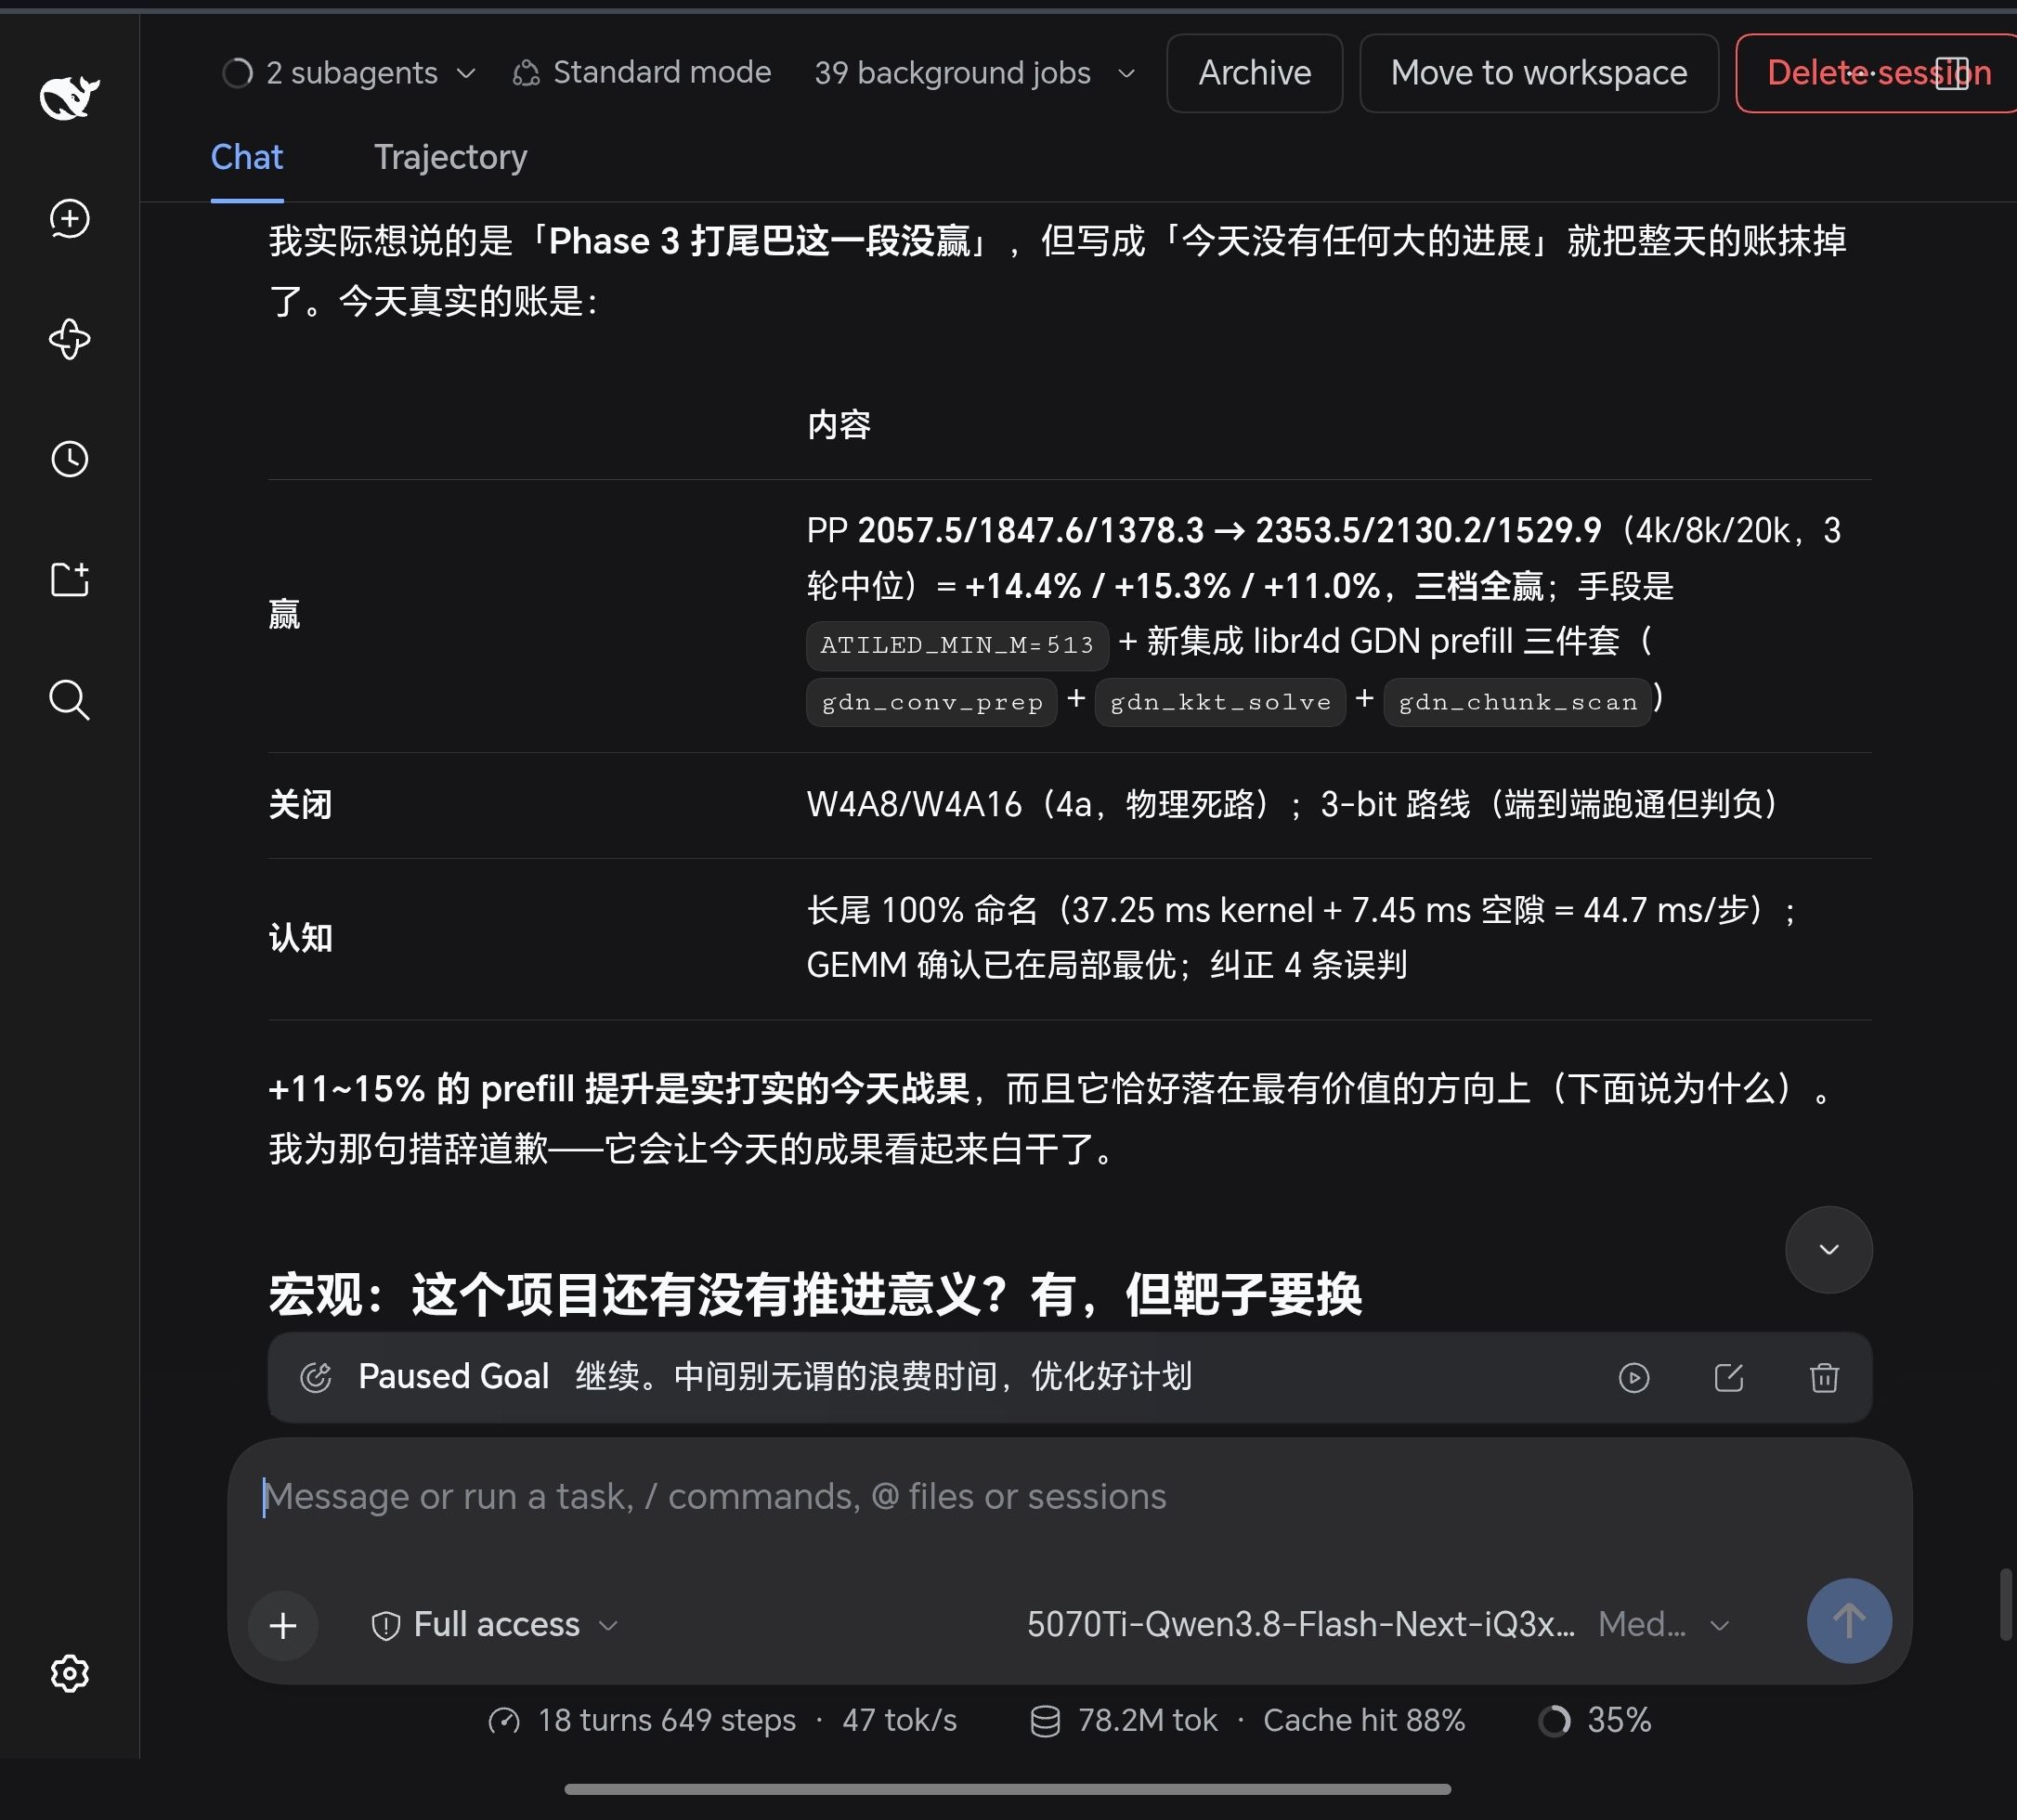Screen dimensions: 2017x1820
Task: Click the Paused Goal label
Action: click(453, 1377)
